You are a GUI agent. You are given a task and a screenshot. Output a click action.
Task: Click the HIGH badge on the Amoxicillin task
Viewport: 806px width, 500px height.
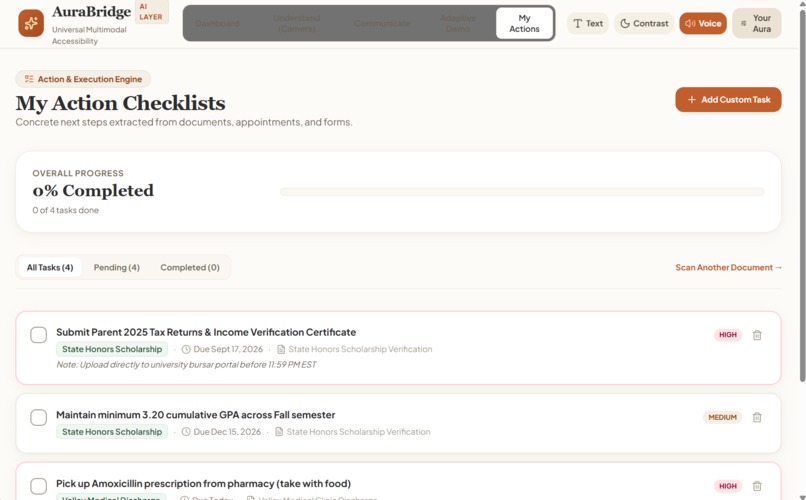pyautogui.click(x=727, y=486)
